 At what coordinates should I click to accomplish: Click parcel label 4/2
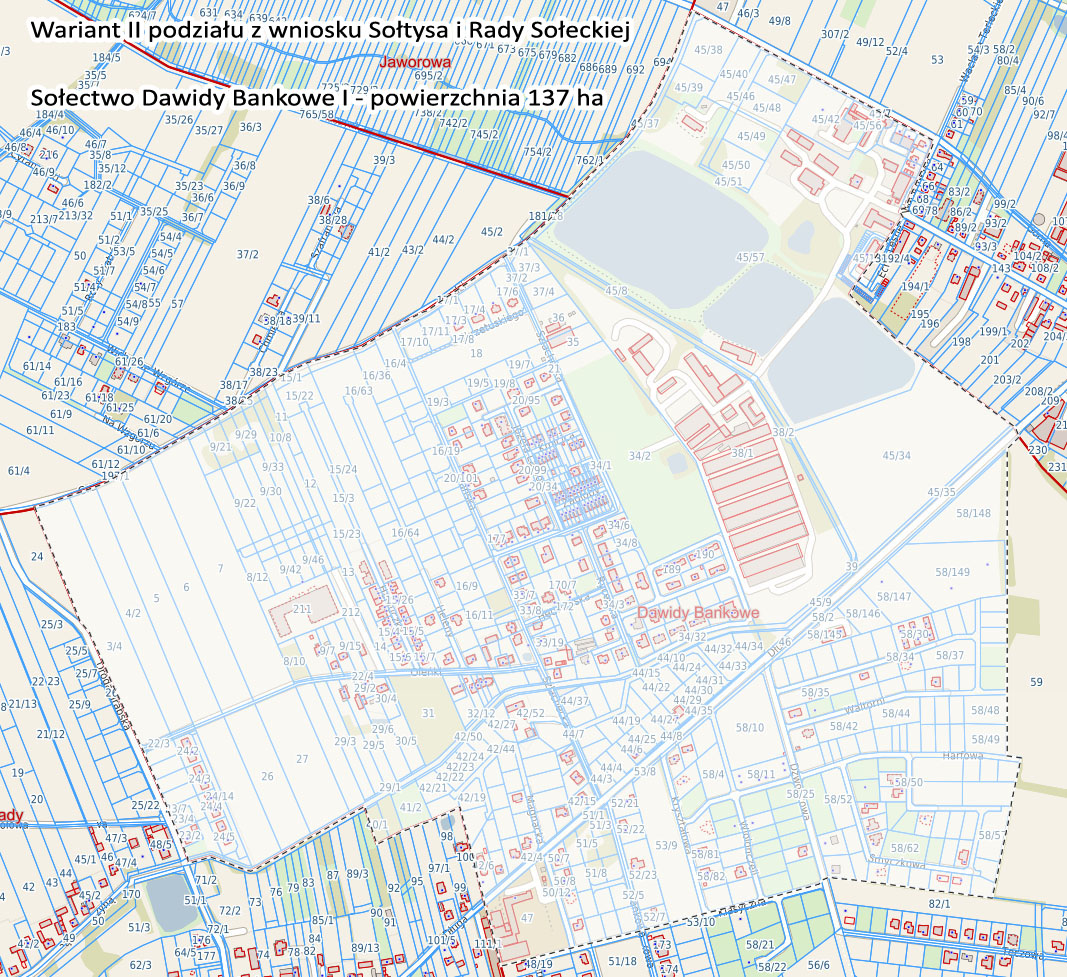click(132, 612)
